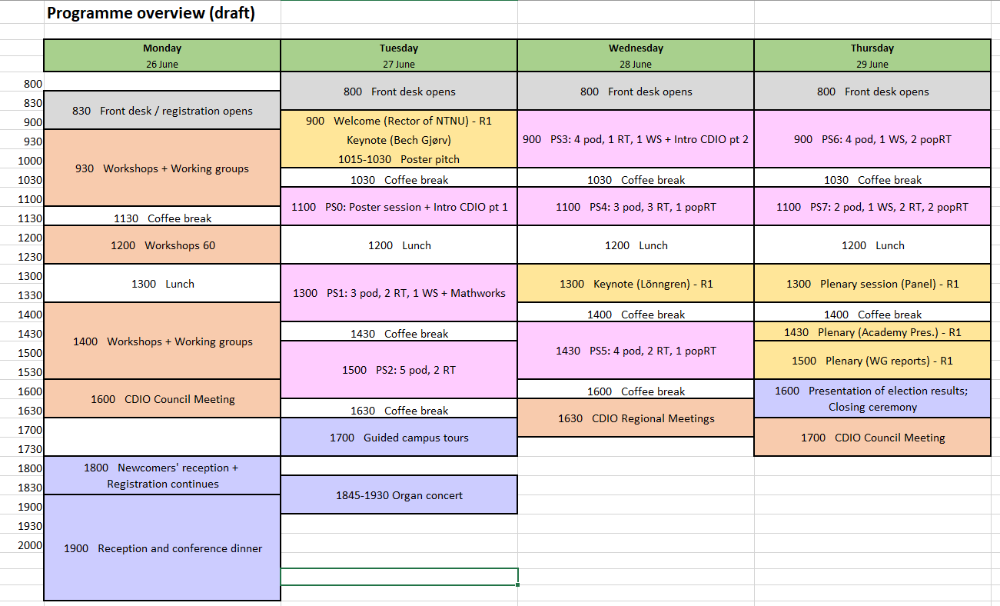Screen dimensions: 1000x606
Task: Click the green-outlined empty active cell
Action: point(398,576)
